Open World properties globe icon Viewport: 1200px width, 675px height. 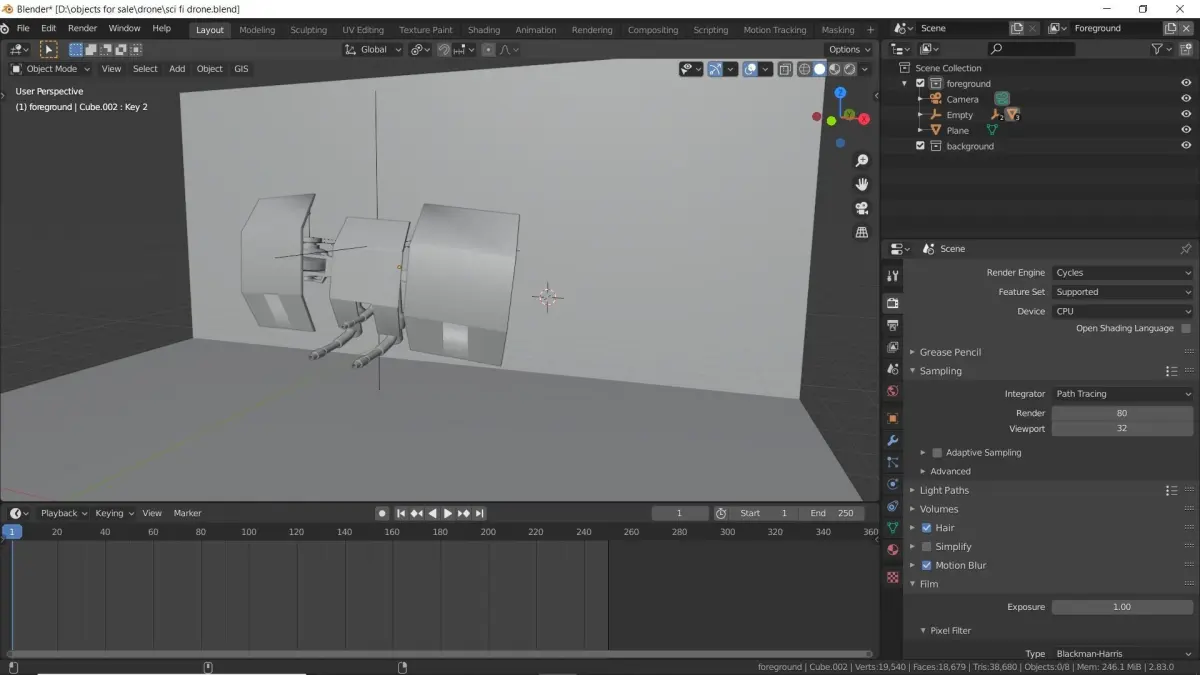(893, 391)
